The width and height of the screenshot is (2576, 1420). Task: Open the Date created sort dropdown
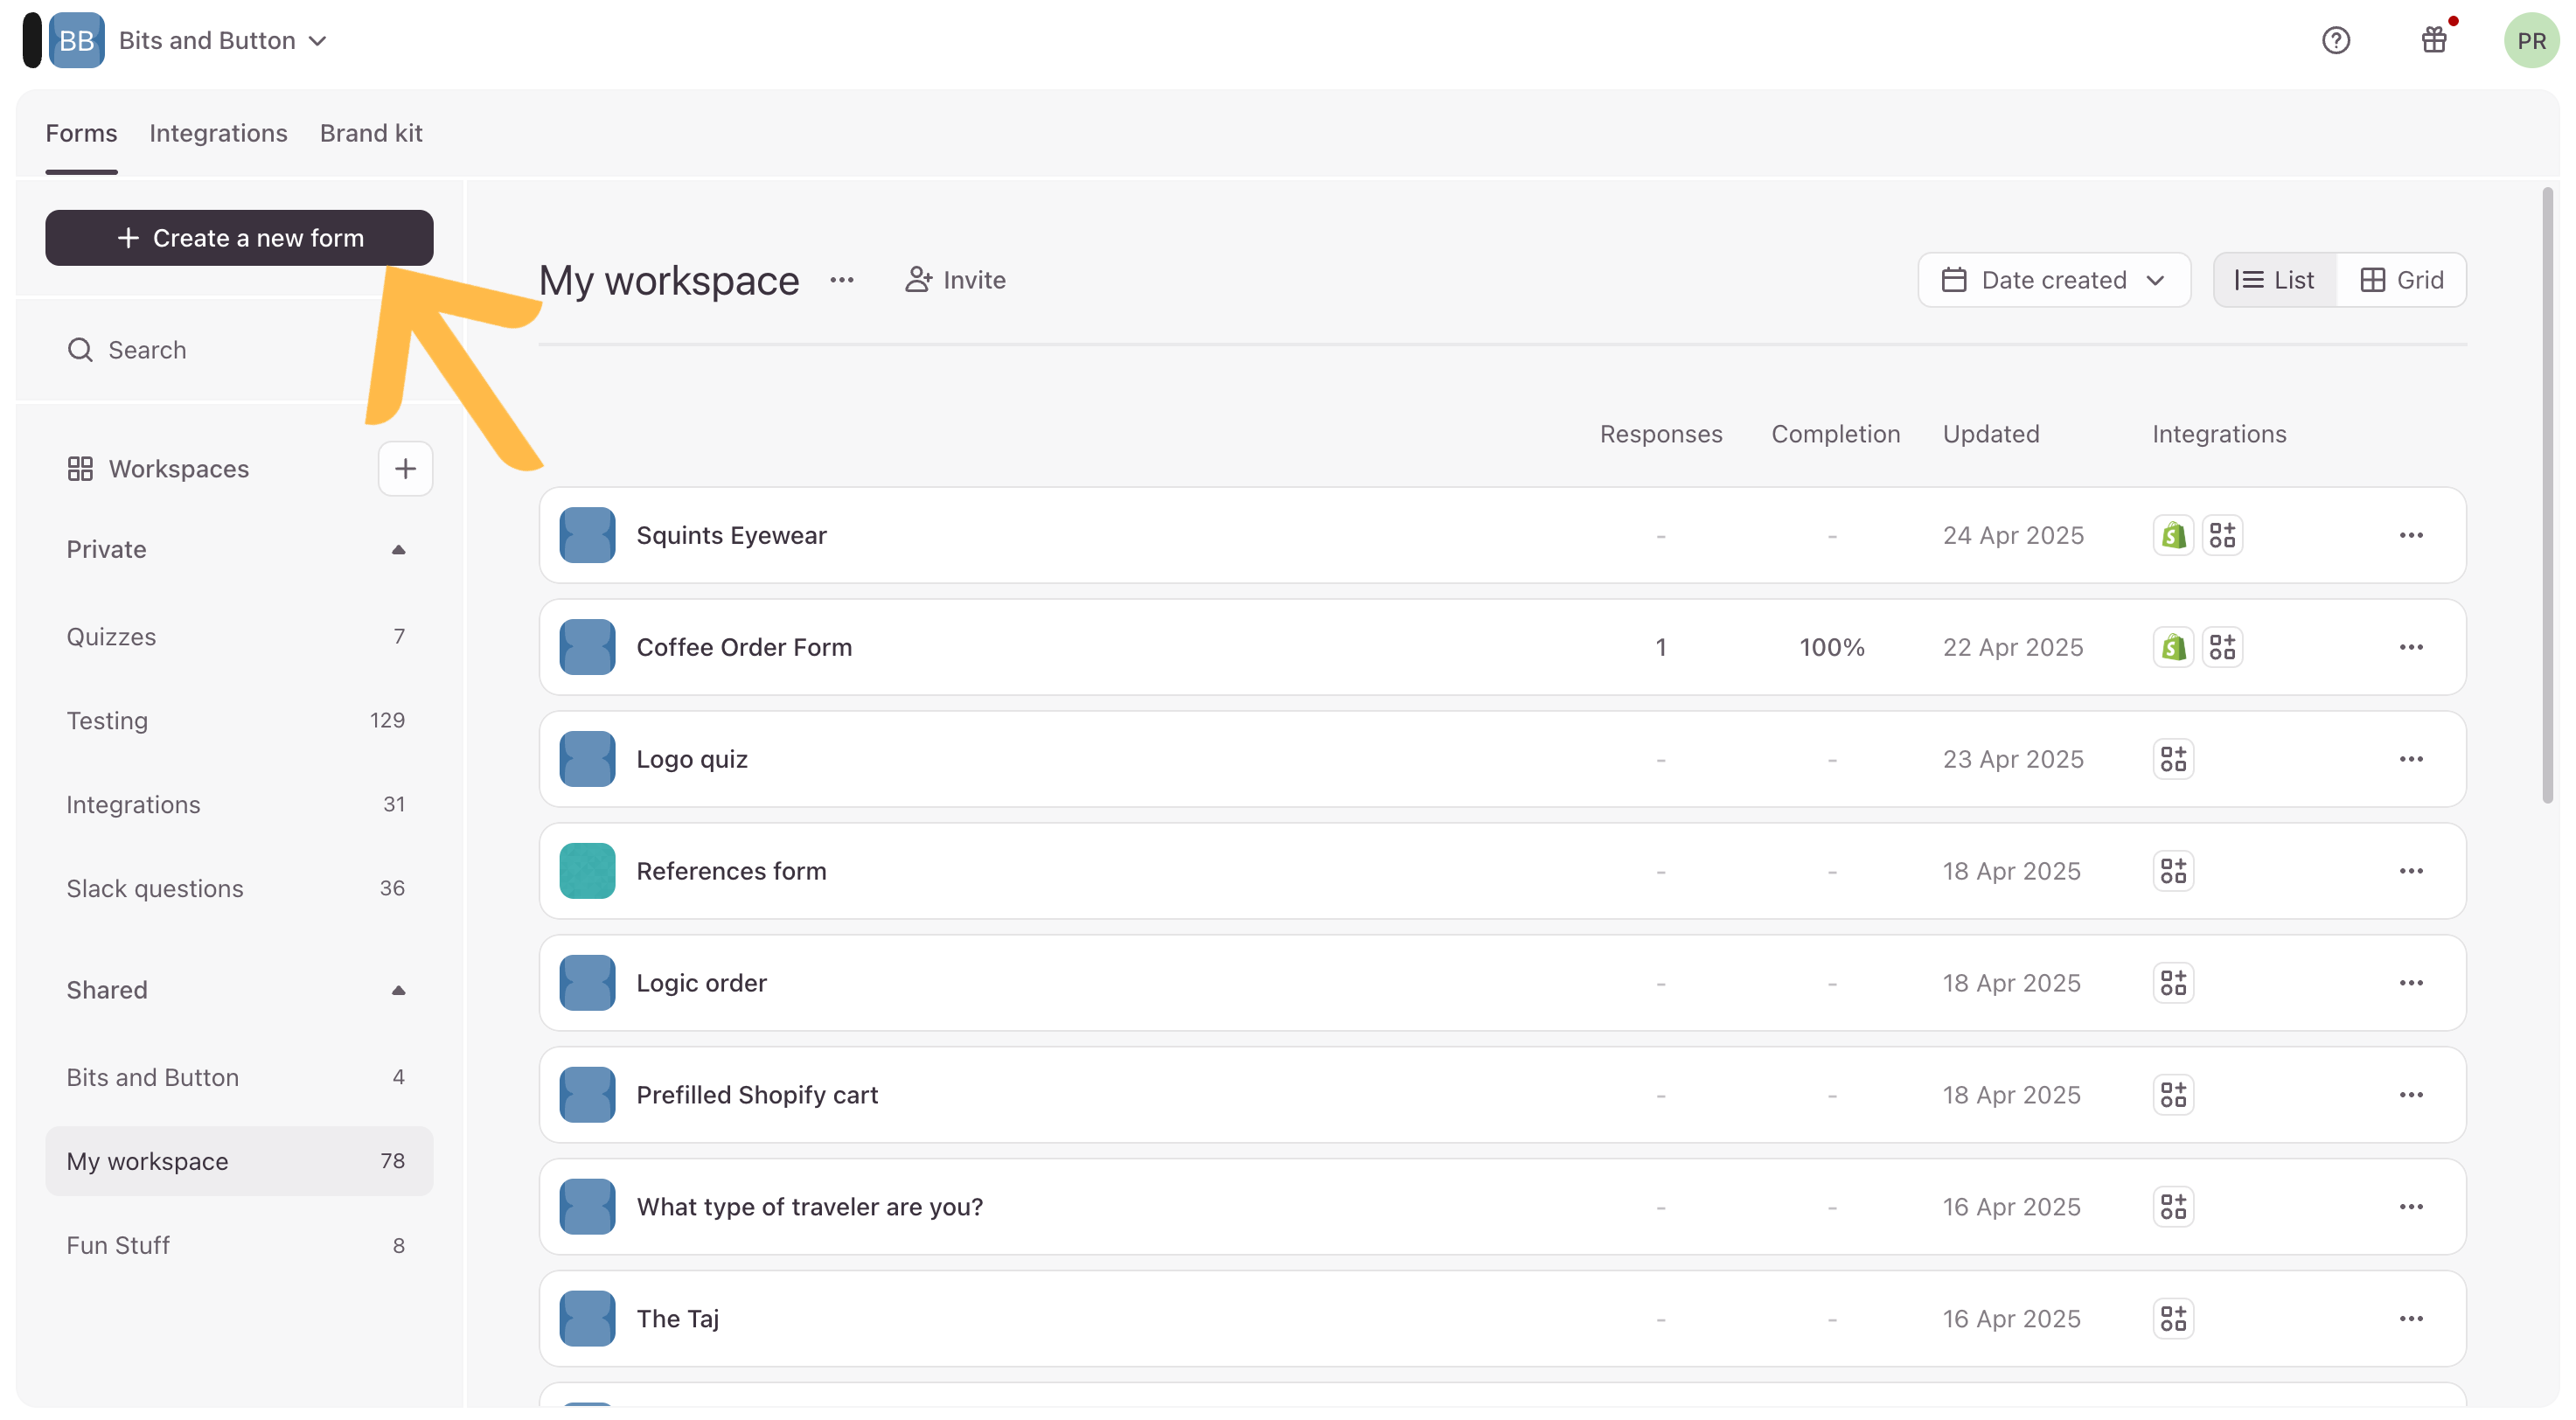2053,280
